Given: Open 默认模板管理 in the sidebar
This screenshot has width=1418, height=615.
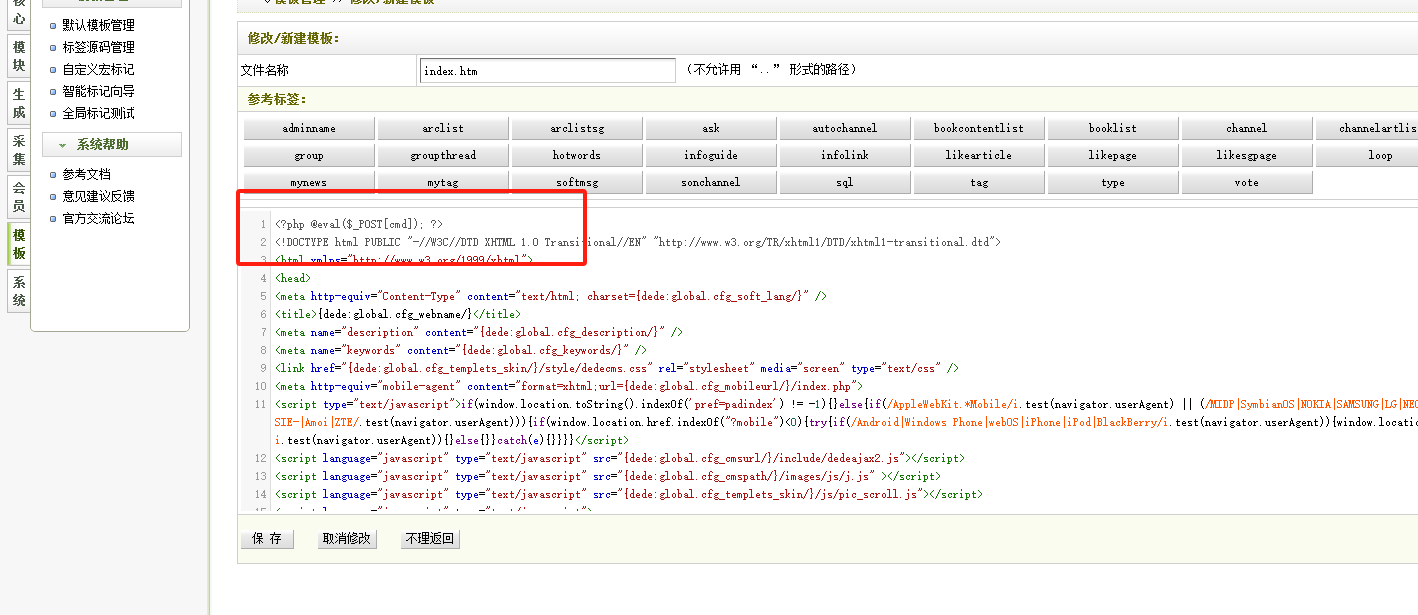Looking at the screenshot, I should pos(98,25).
